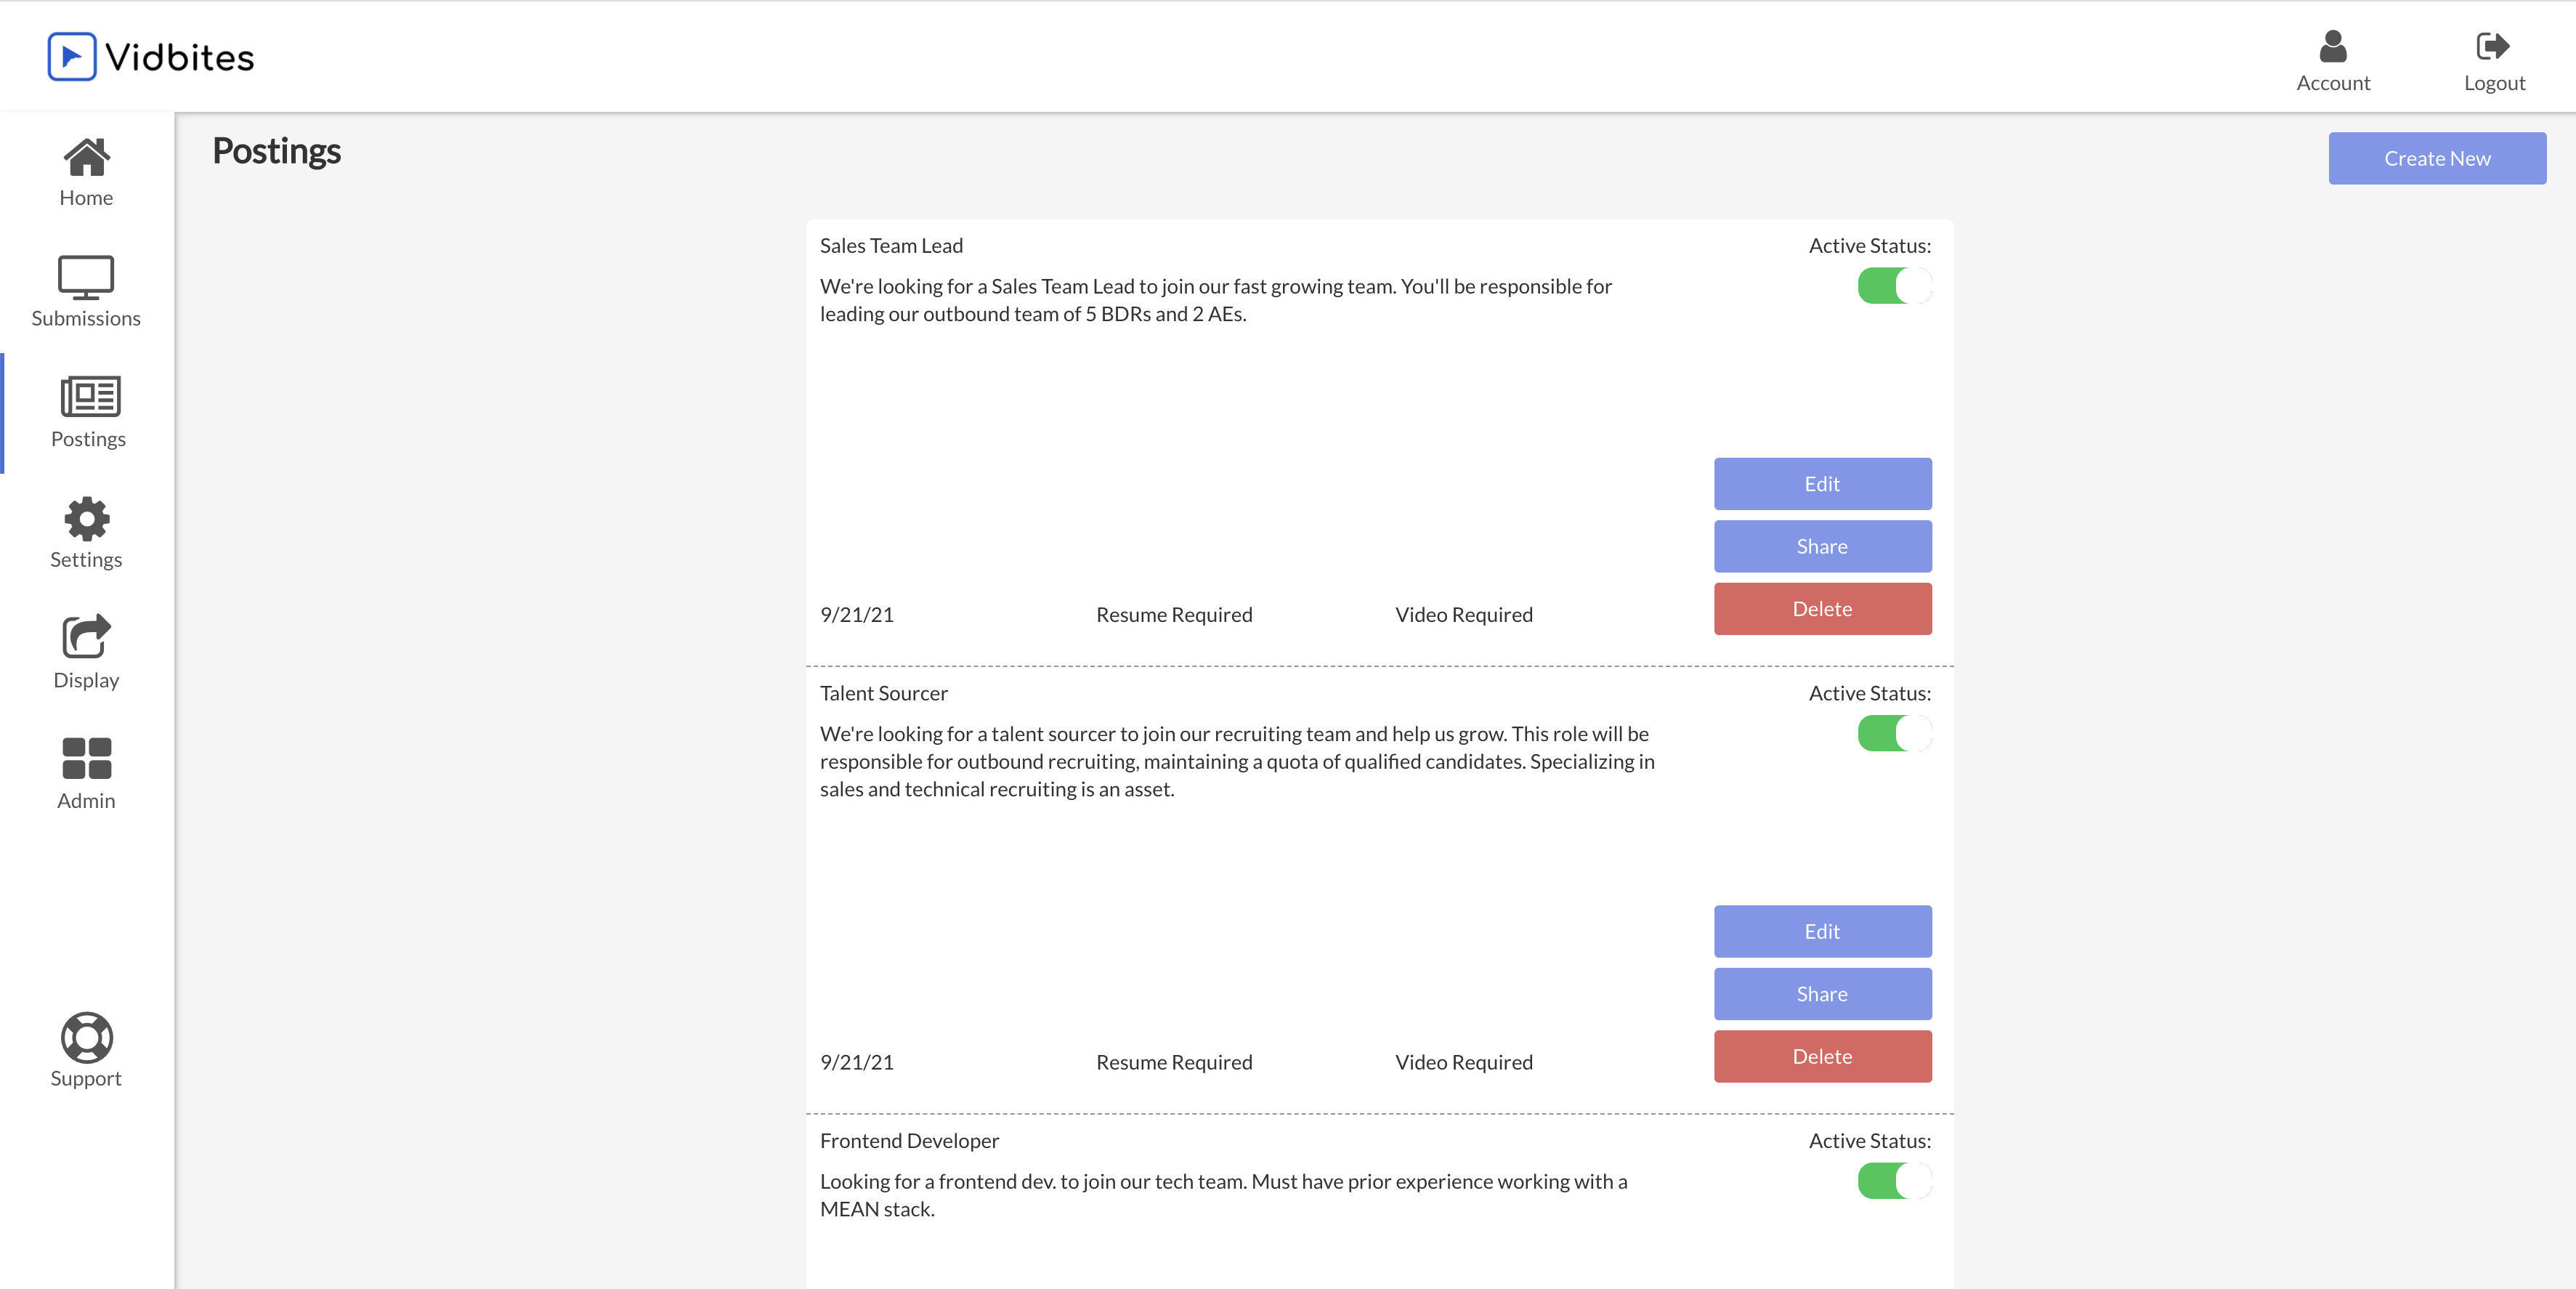
Task: Disable the Talent Sourcer active status
Action: (1894, 734)
